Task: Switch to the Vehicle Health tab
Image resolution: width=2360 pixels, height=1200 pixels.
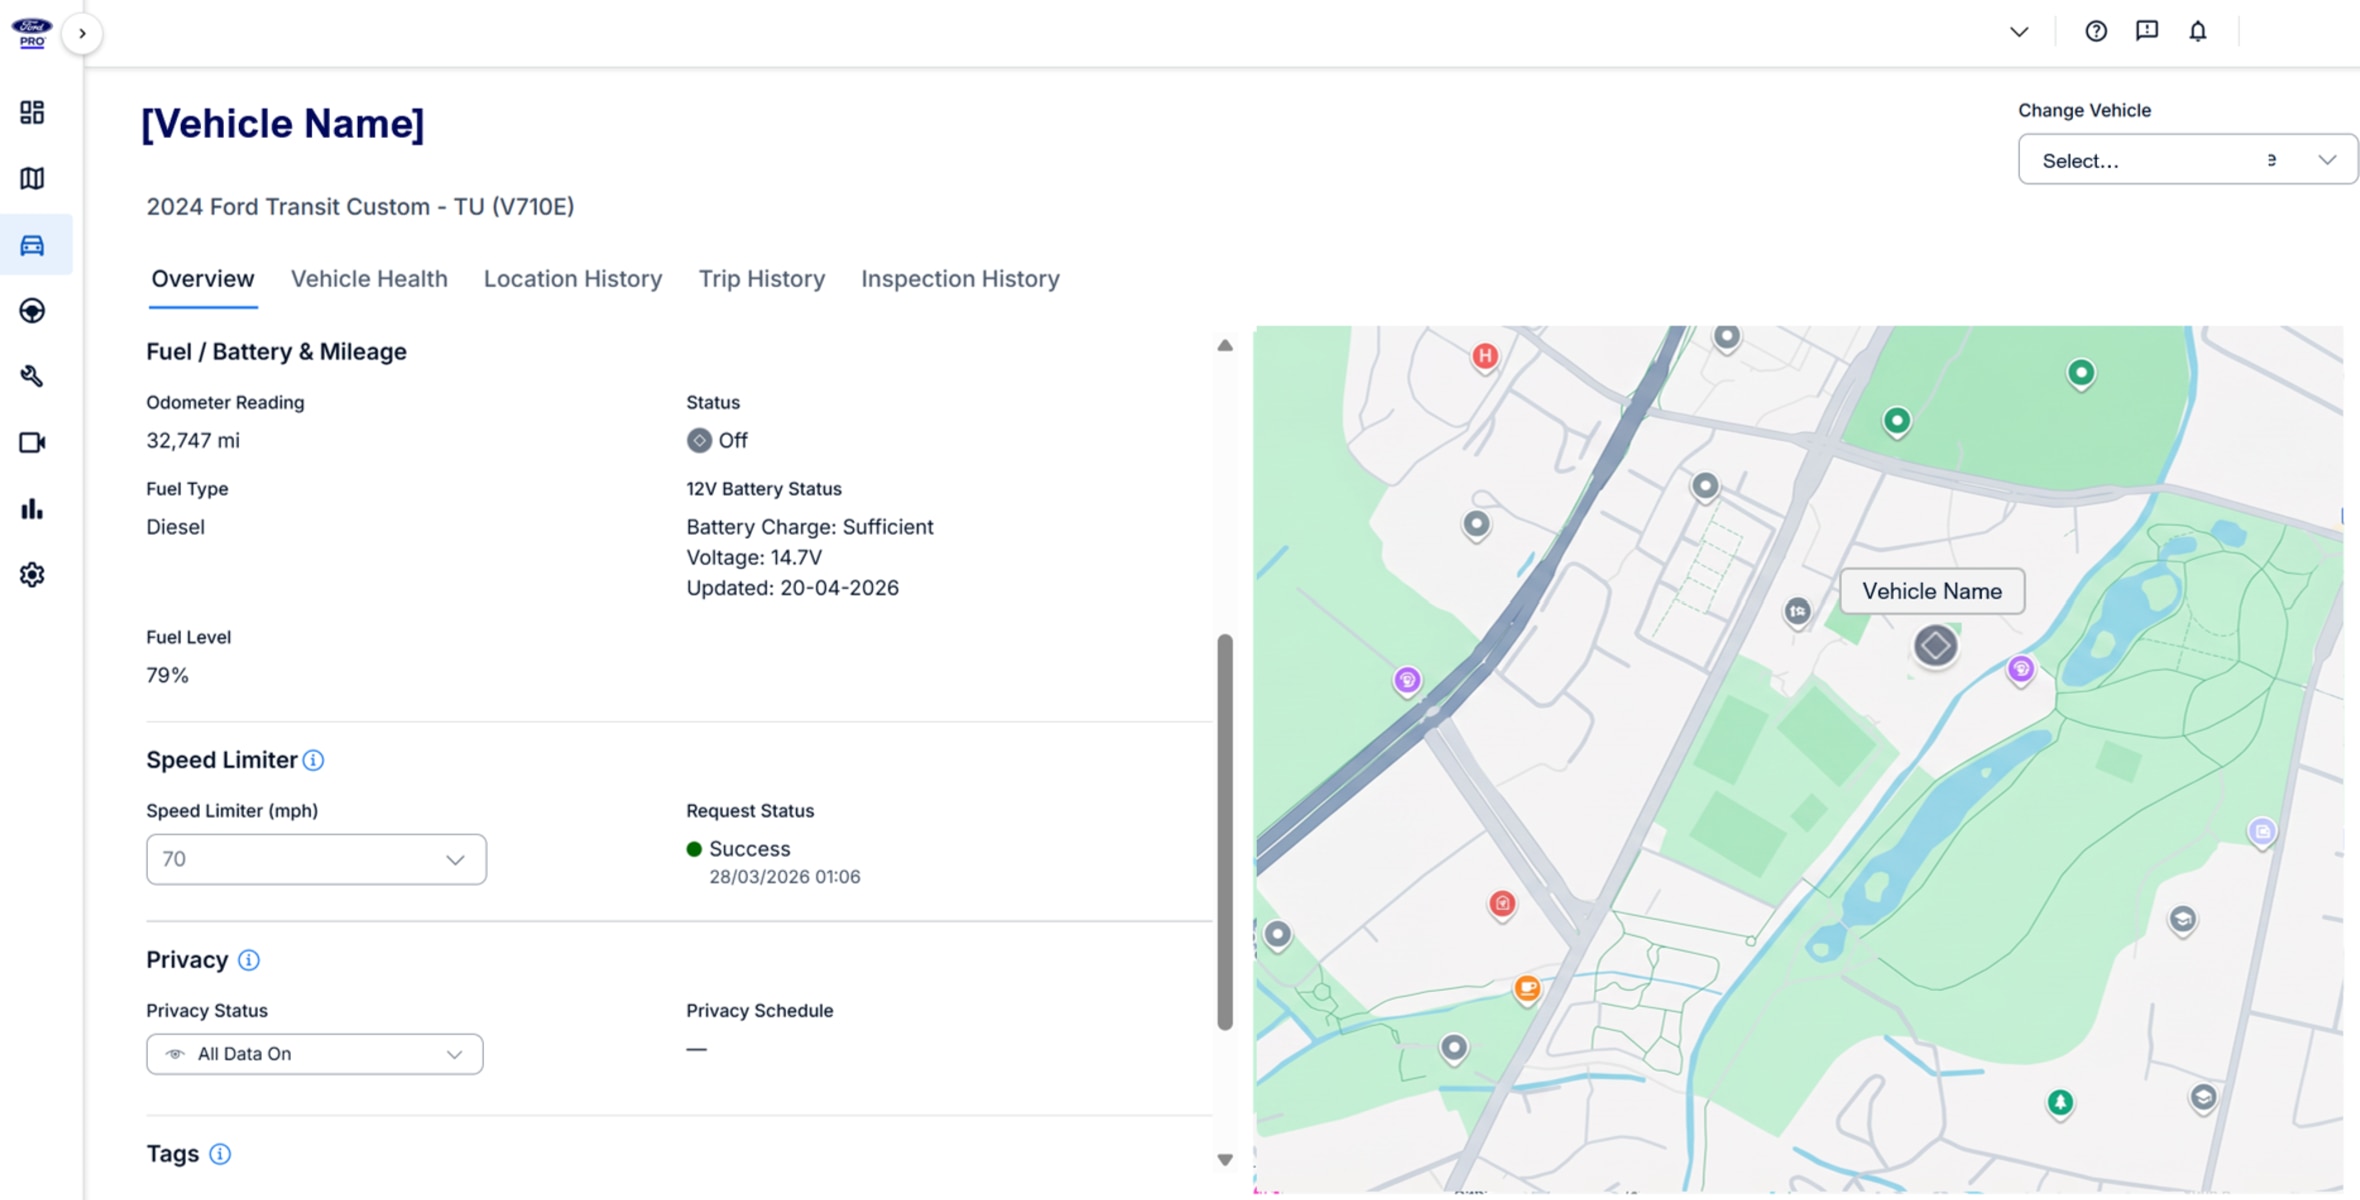Action: (369, 279)
